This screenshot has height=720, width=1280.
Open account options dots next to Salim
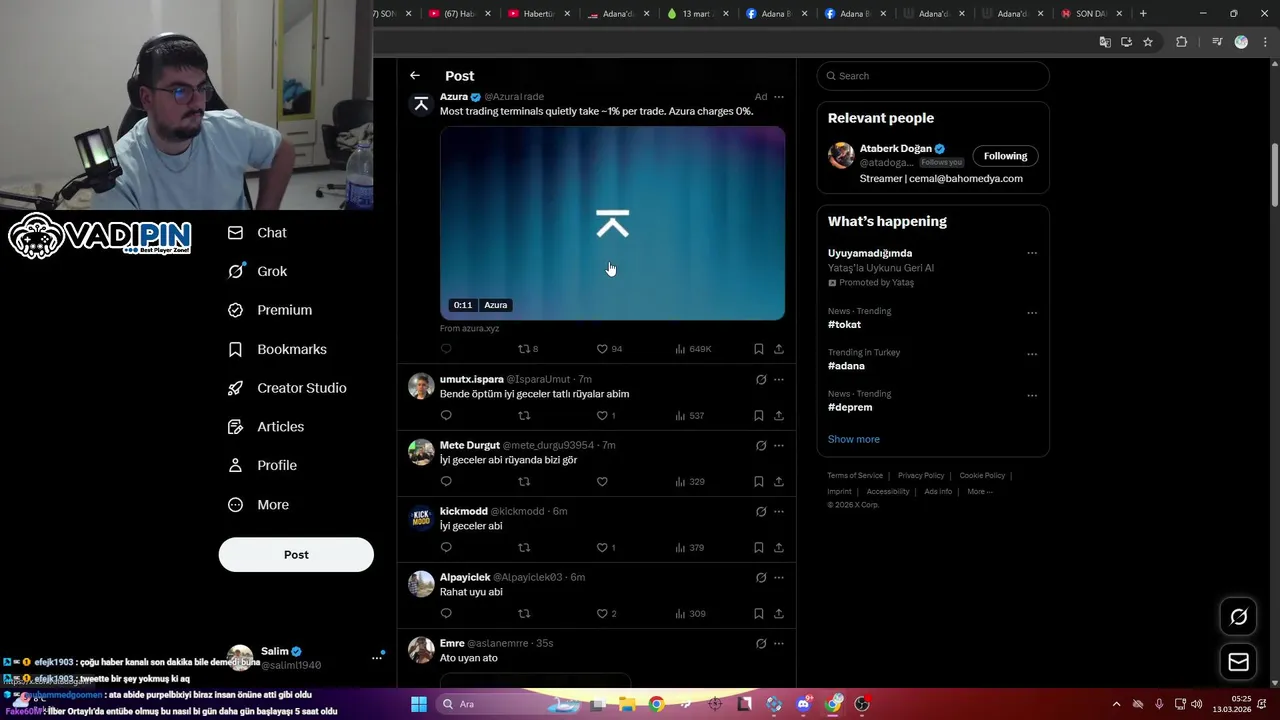click(377, 657)
